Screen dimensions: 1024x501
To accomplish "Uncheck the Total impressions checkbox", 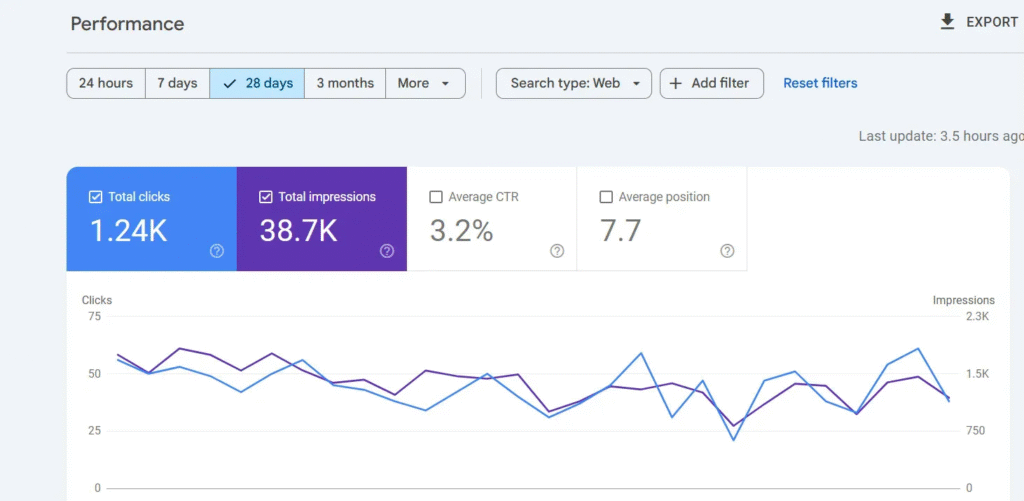I will tap(265, 197).
